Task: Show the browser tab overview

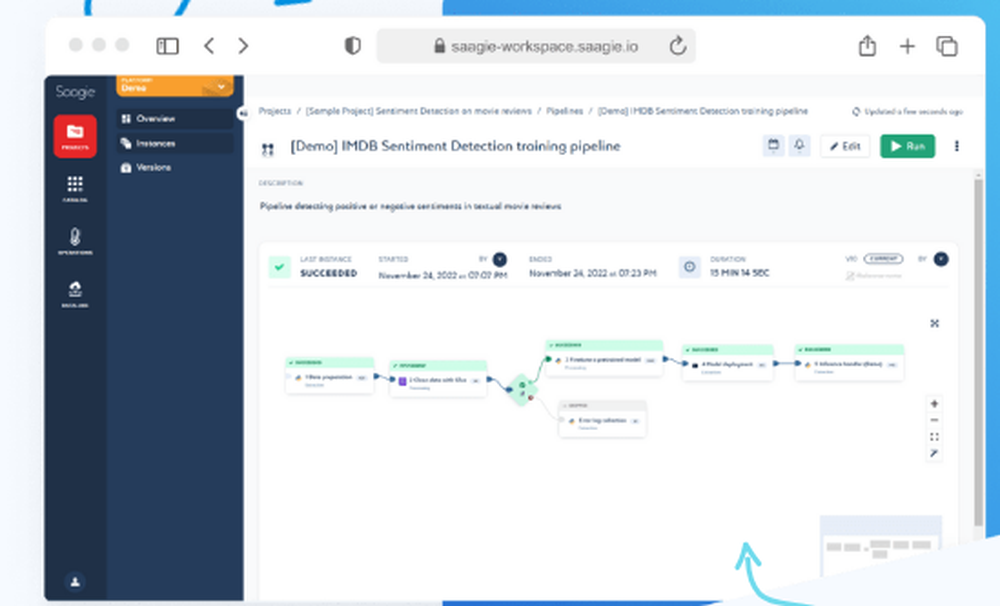Action: pos(947,46)
